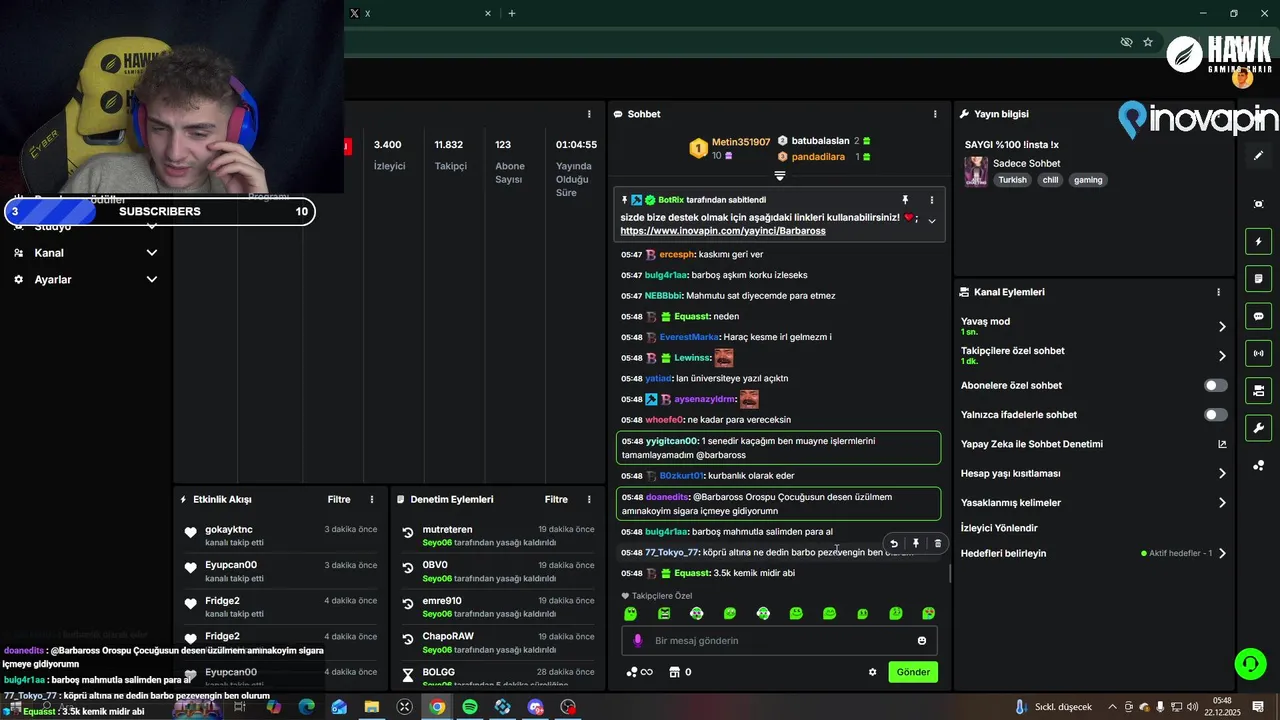Collapse the pinned message chevron

click(x=932, y=221)
